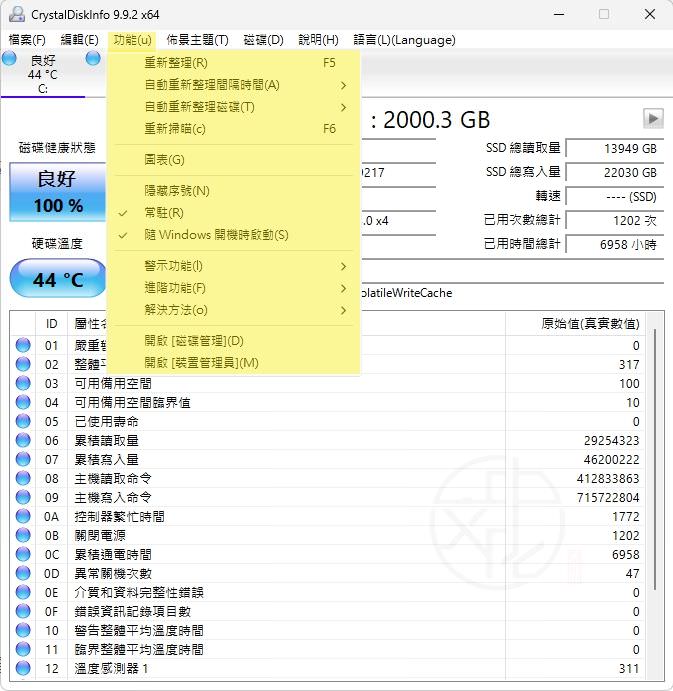Image resolution: width=673 pixels, height=691 pixels.
Task: Click status orb for attribute 02
Action: click(x=23, y=364)
